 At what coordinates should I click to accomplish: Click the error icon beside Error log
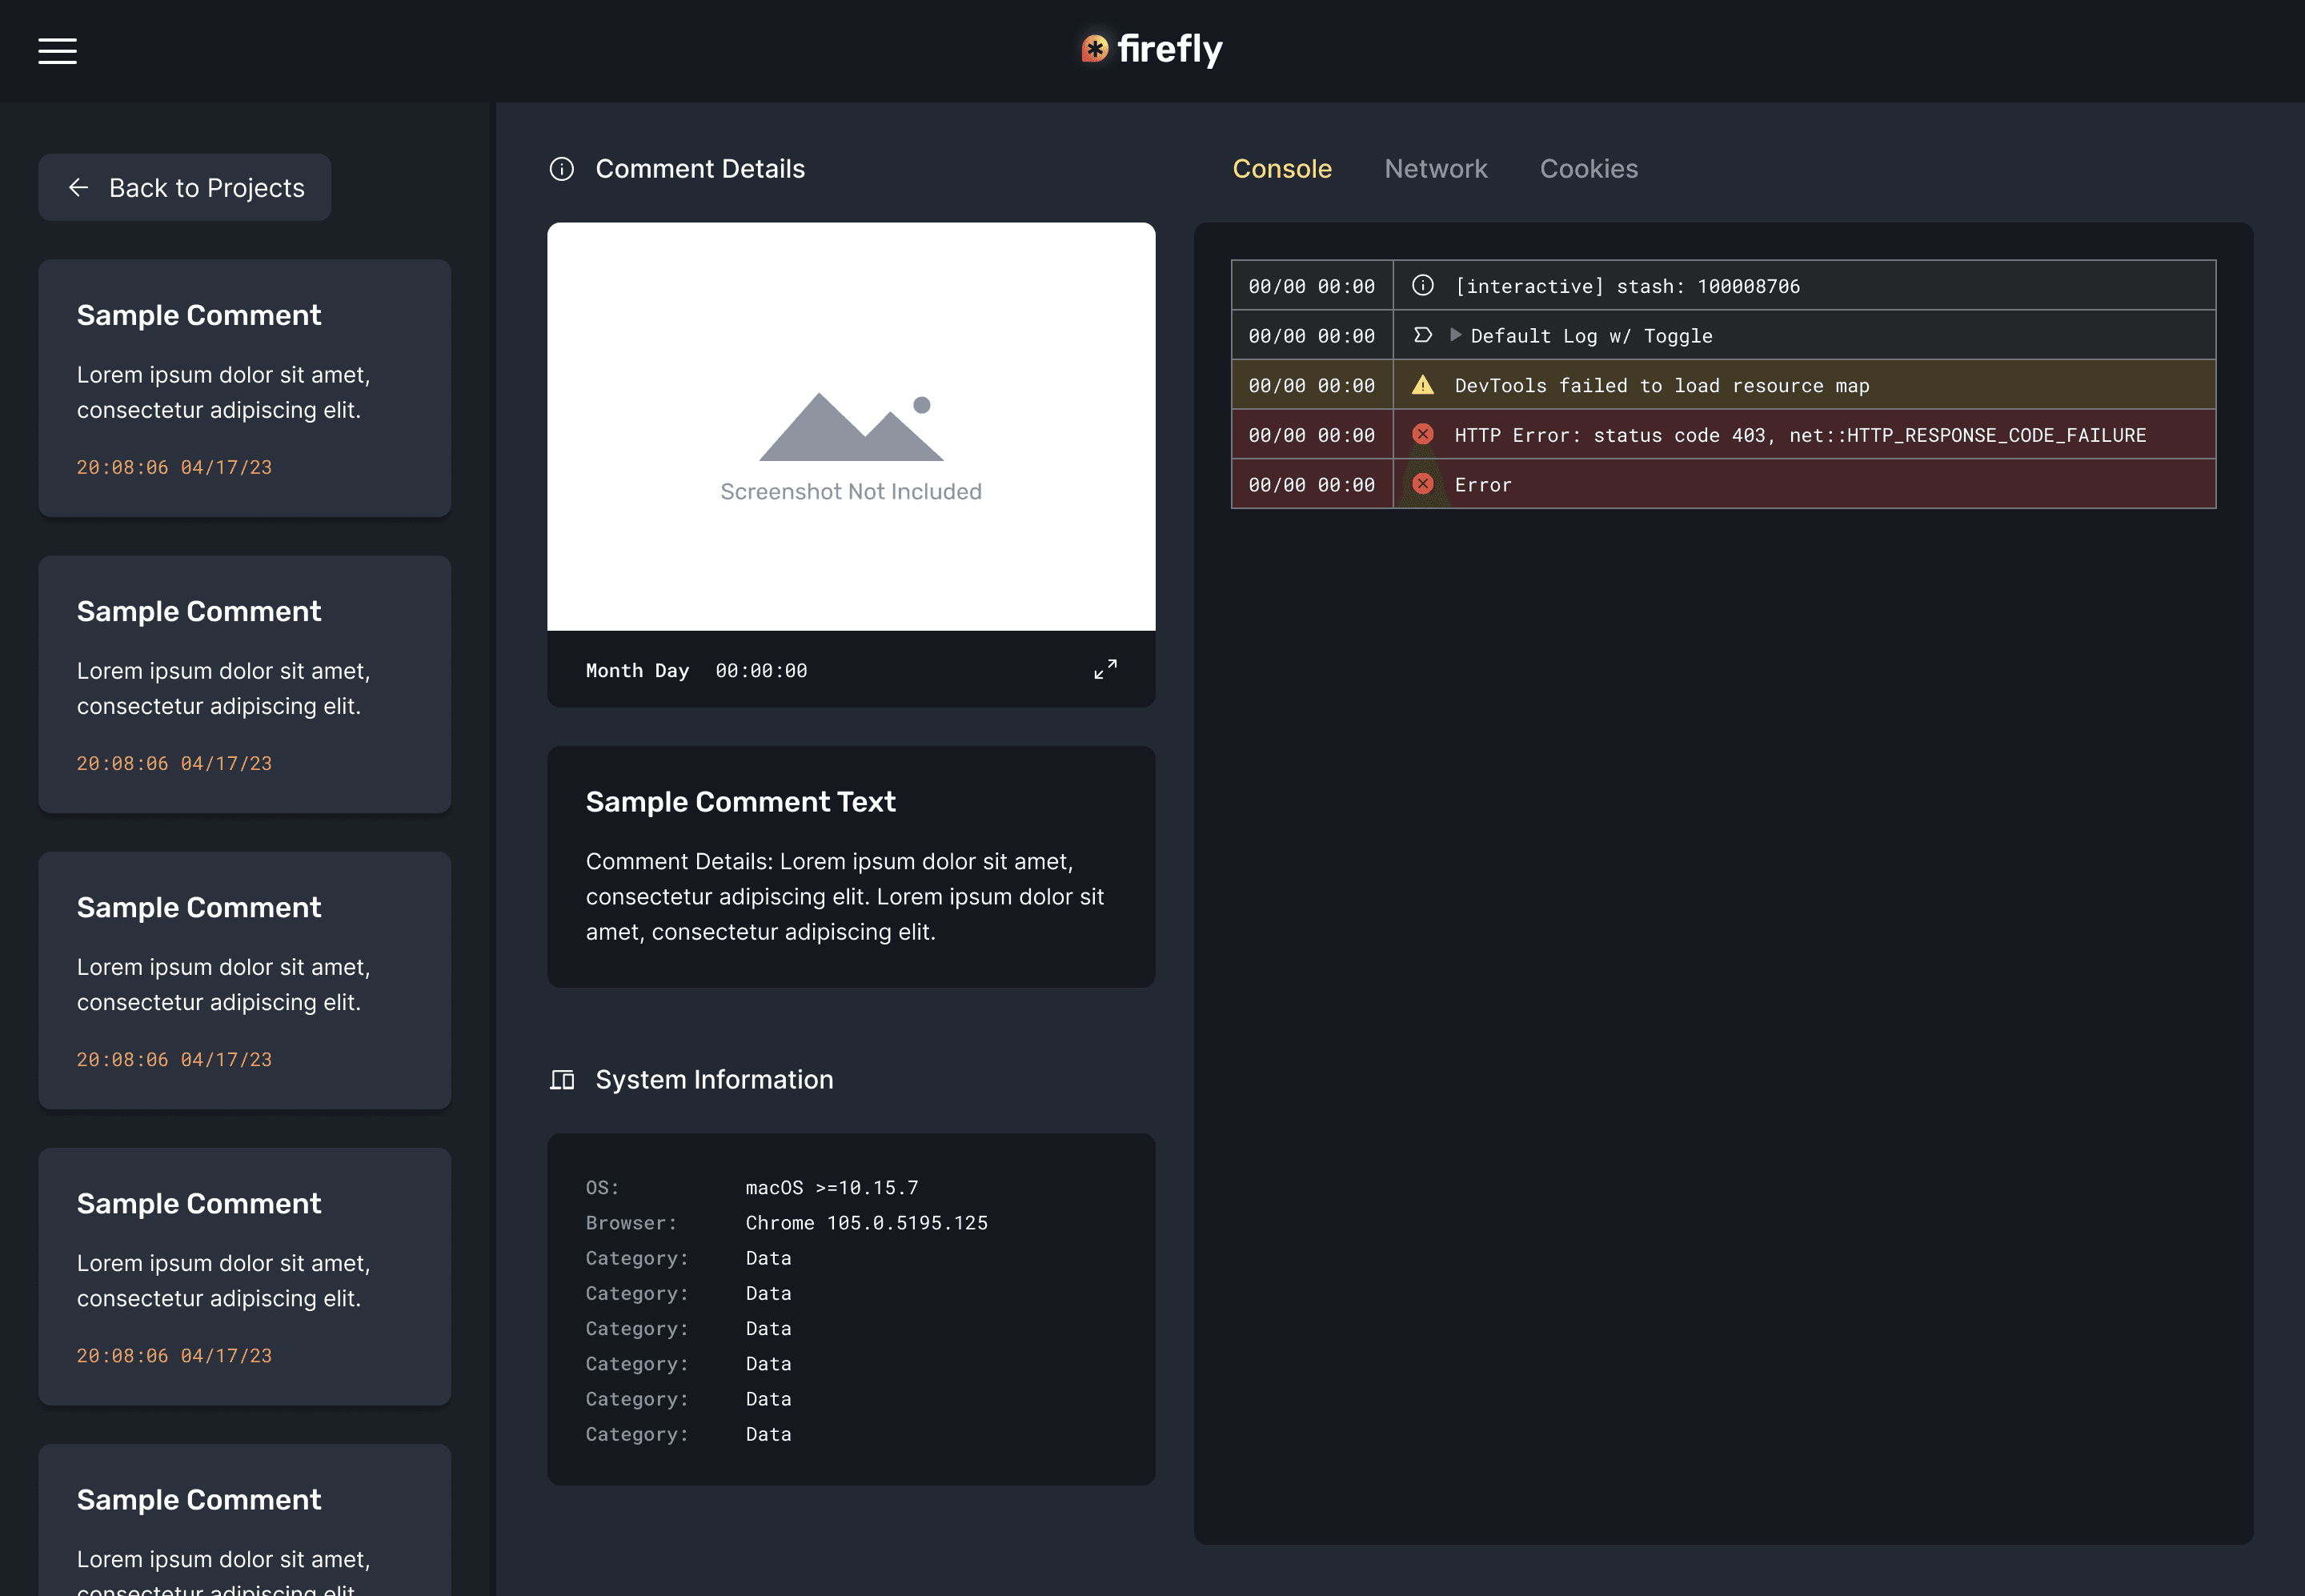coord(1423,484)
